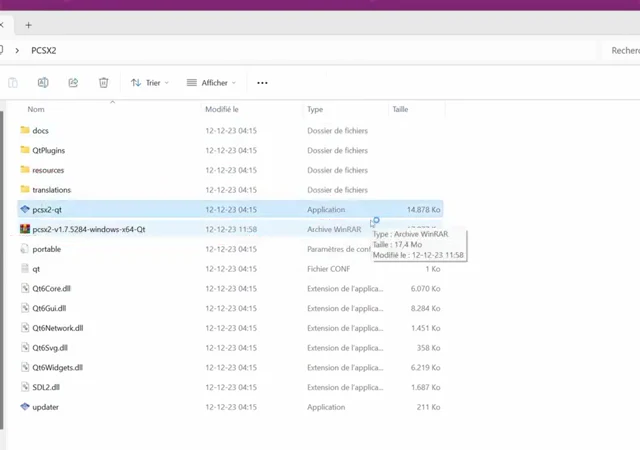This screenshot has width=640, height=450.
Task: Expand the breadcrumb chevron before PCSX2
Action: pyautogui.click(x=17, y=51)
